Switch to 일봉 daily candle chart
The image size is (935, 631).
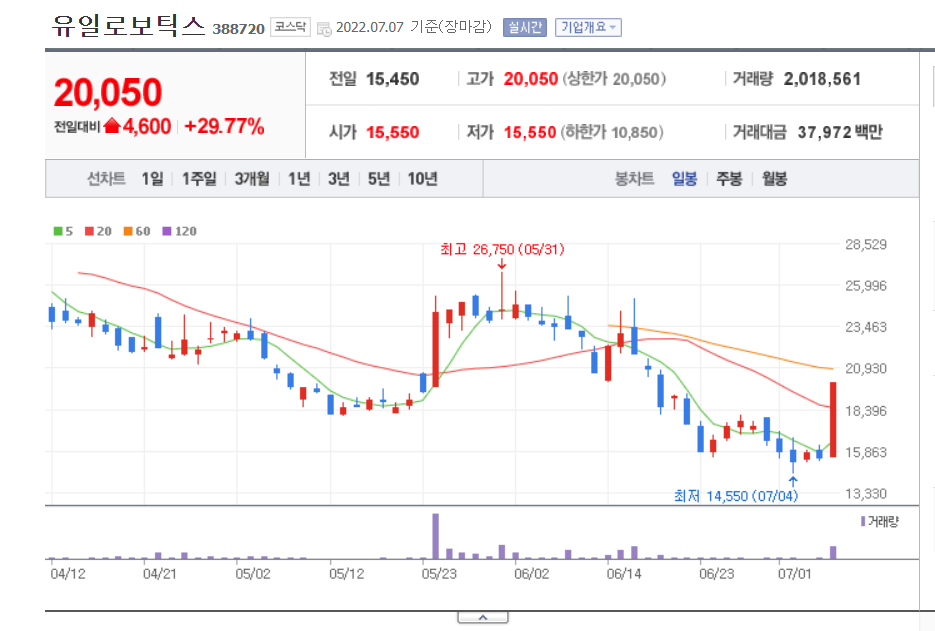point(685,178)
